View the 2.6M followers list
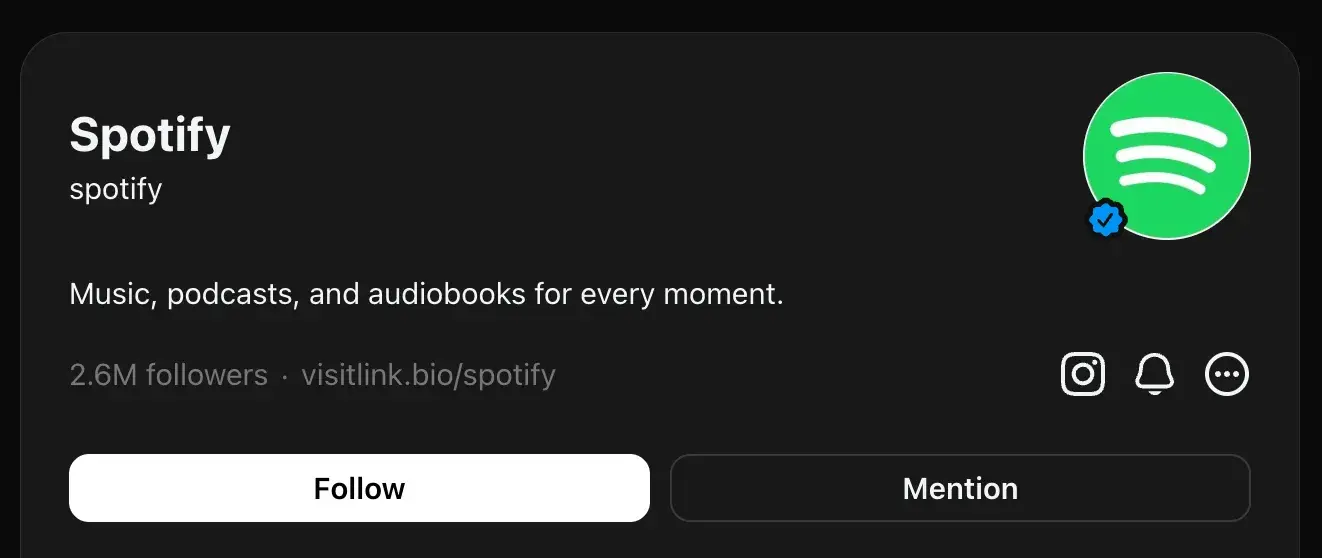Viewport: 1322px width, 558px height. pyautogui.click(x=168, y=375)
